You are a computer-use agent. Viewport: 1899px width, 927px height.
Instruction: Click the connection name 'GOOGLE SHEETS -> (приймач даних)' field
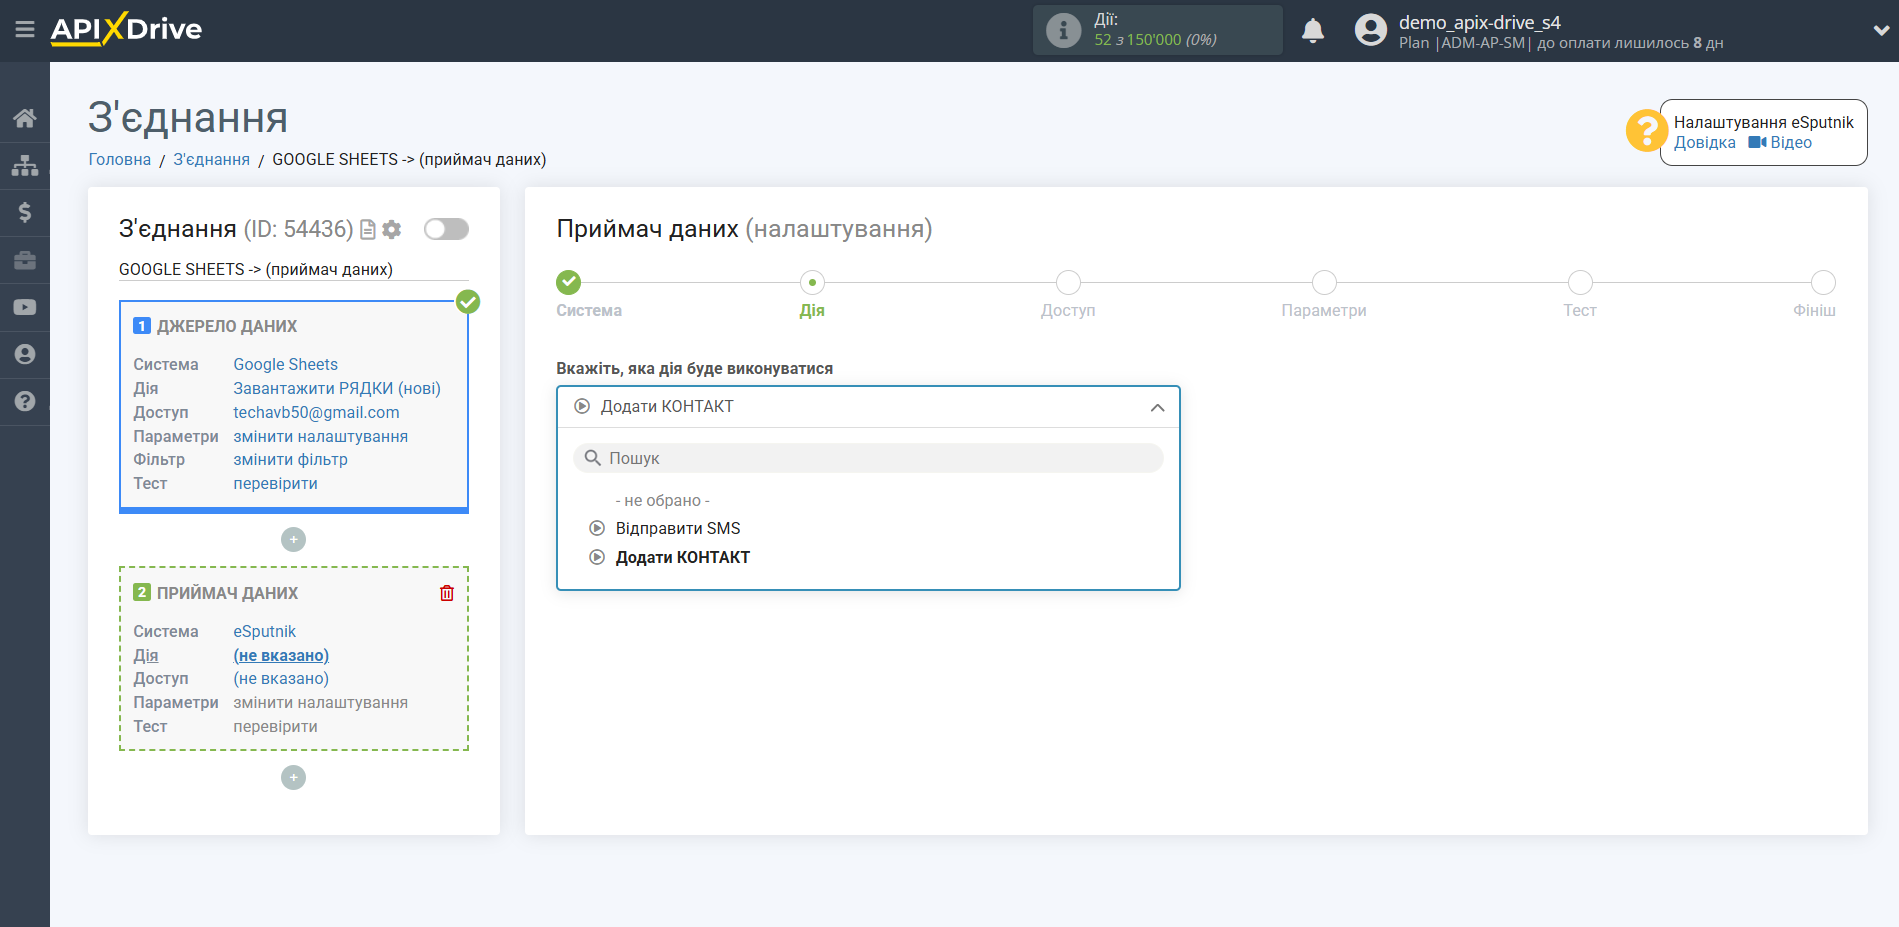coord(293,270)
